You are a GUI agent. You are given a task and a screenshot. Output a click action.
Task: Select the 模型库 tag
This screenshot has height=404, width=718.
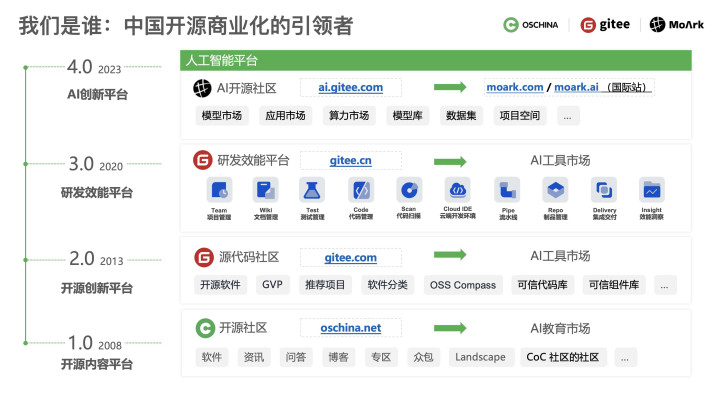(x=408, y=115)
